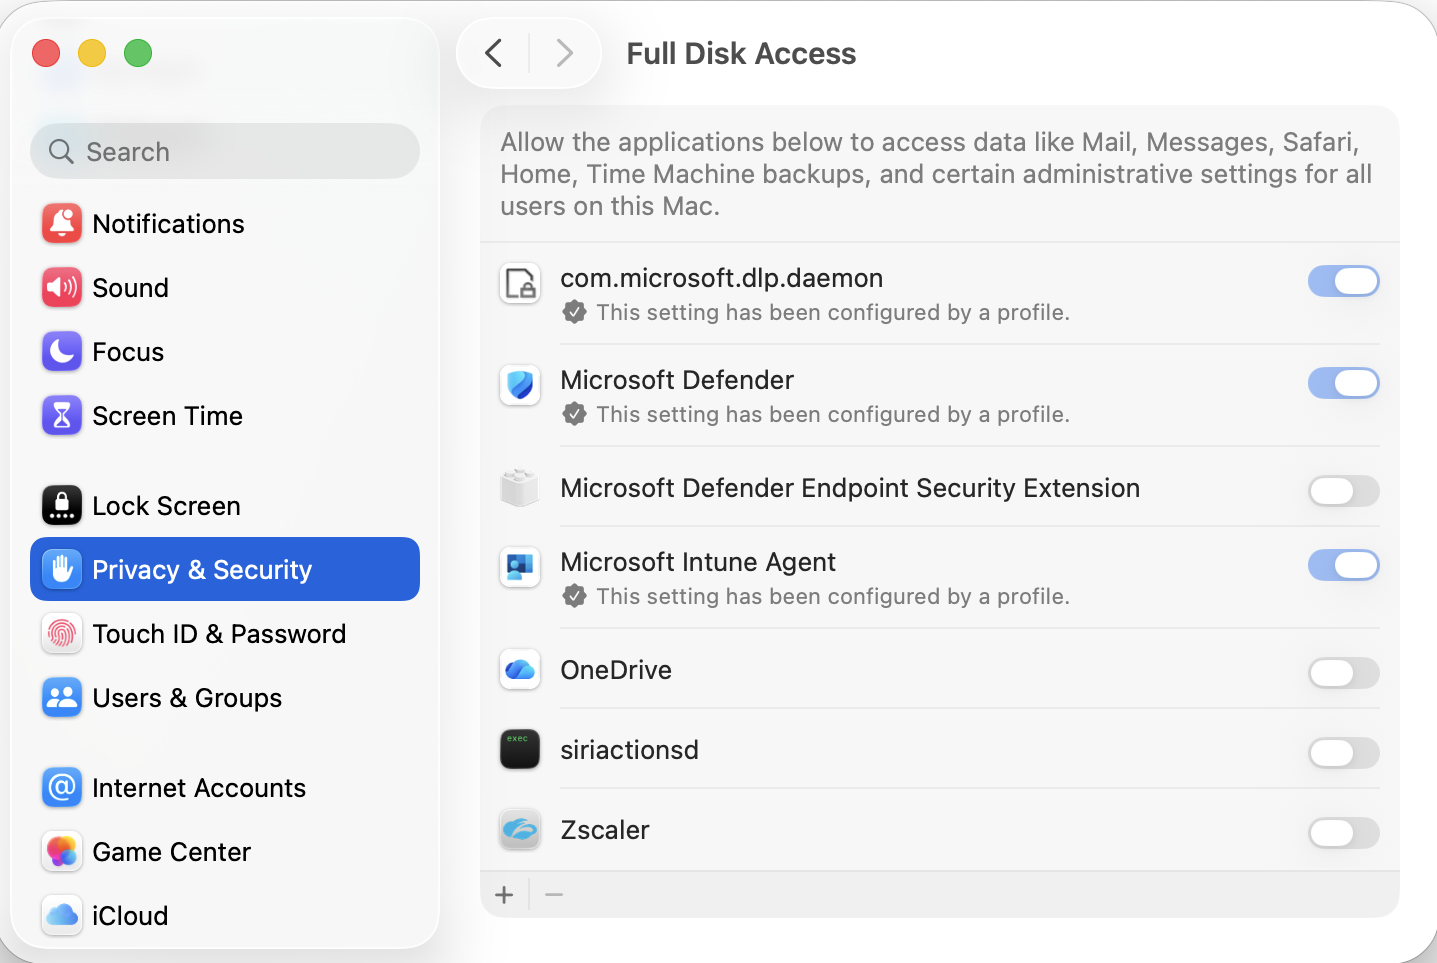Screen dimensions: 1437x963
Task: Open Touch ID & Password settings
Action: (225, 634)
